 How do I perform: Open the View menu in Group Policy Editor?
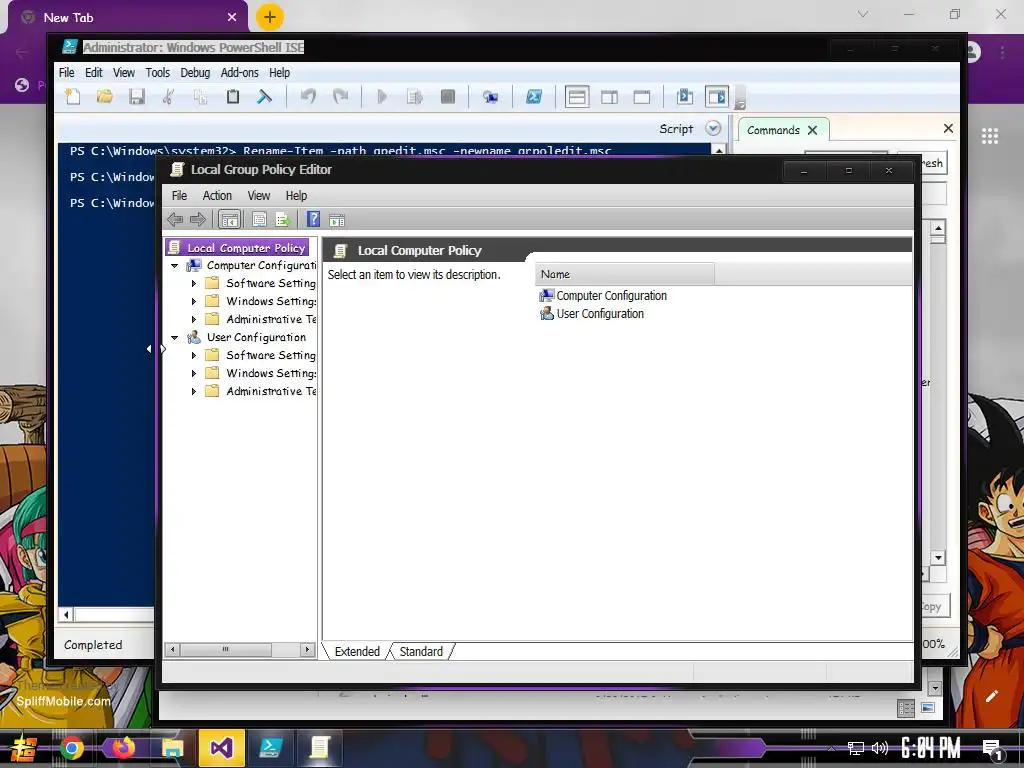click(259, 195)
